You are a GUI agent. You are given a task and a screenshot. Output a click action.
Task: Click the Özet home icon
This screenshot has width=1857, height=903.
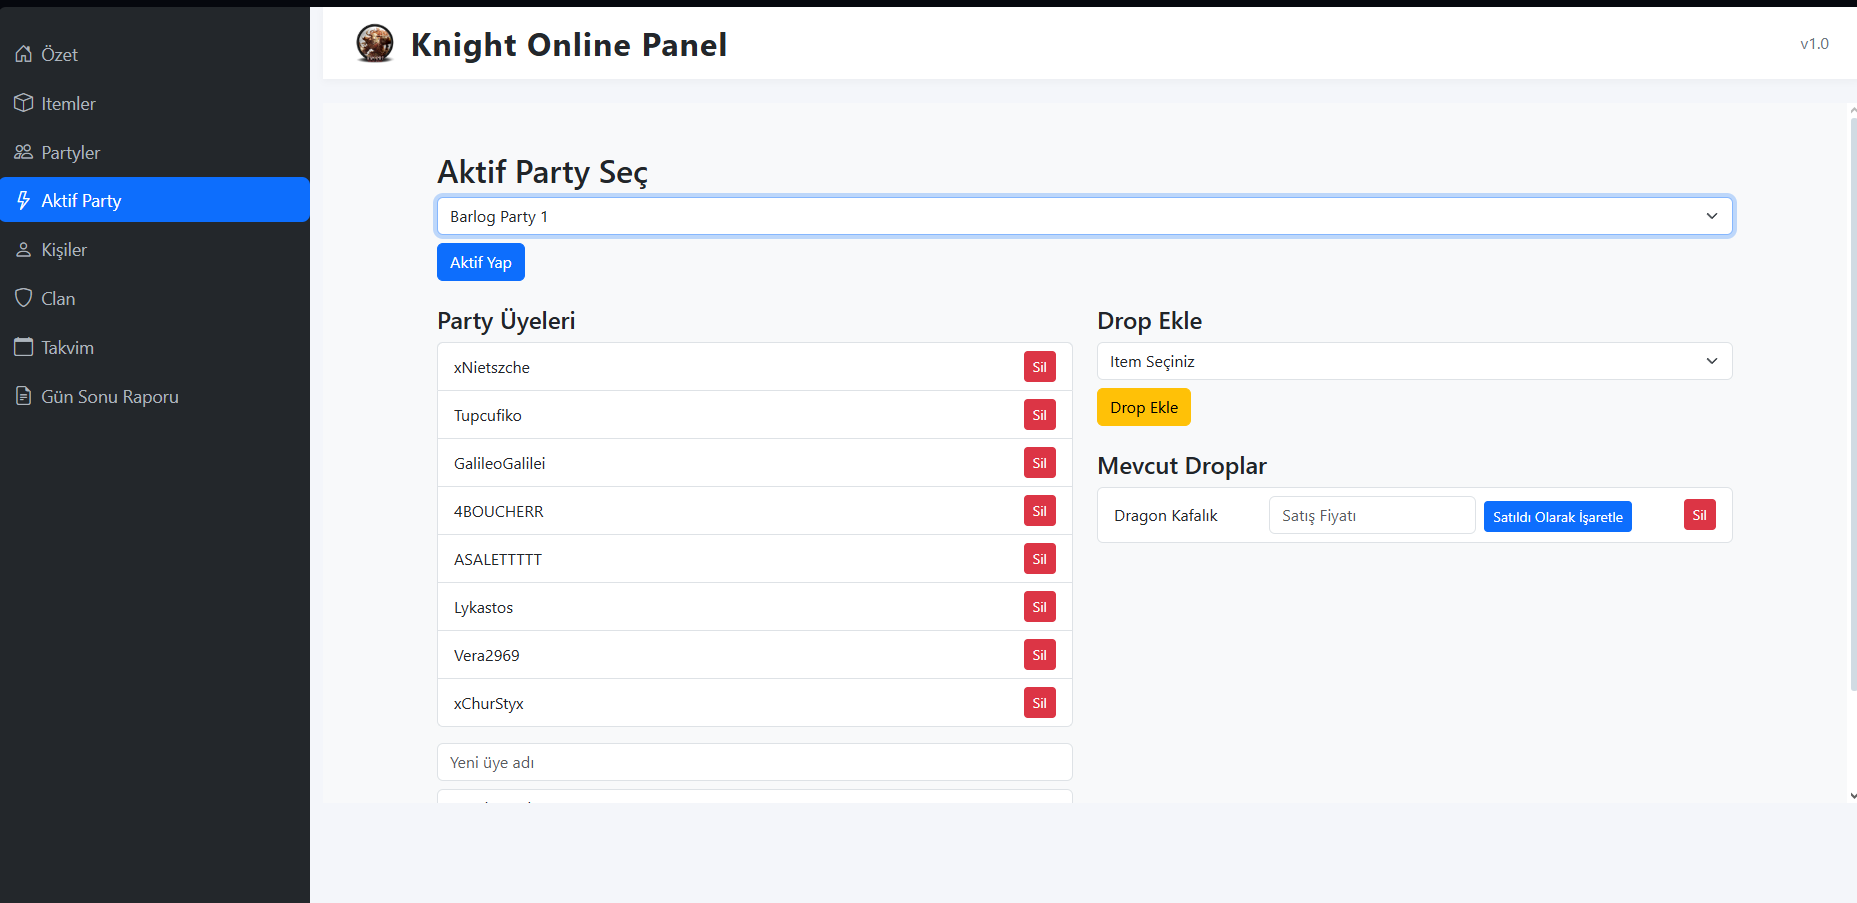tap(23, 54)
